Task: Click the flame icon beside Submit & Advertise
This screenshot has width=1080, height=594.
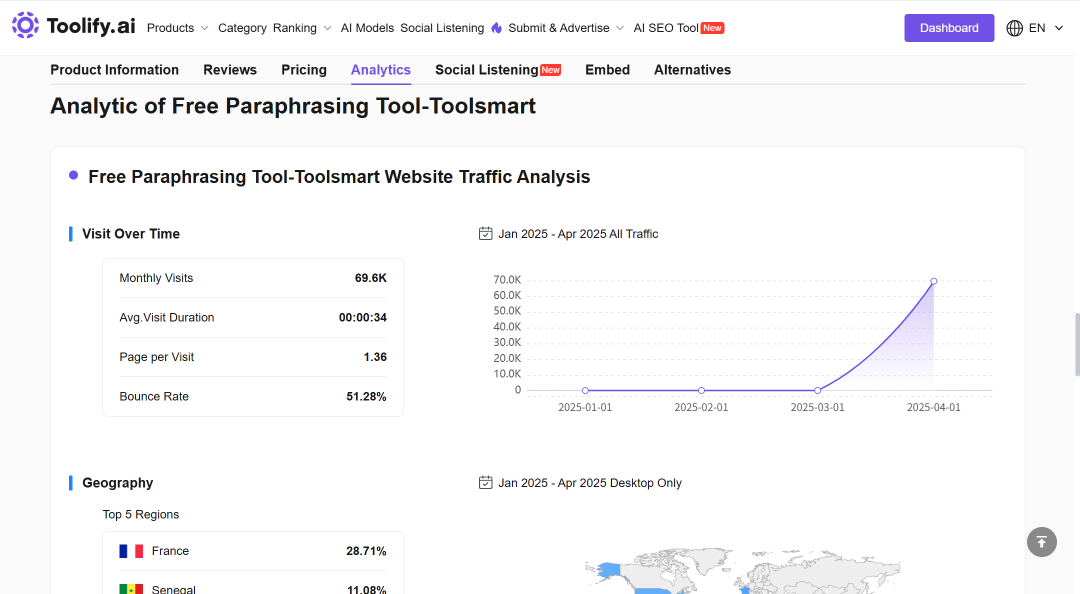Action: [497, 28]
